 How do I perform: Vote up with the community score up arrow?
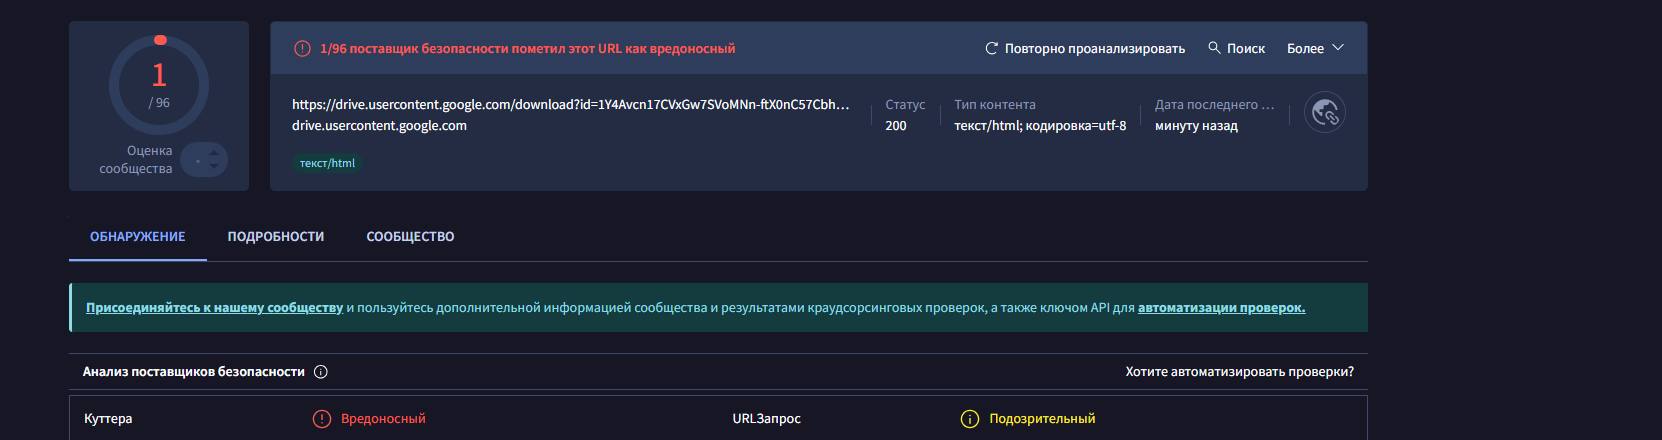(x=213, y=153)
